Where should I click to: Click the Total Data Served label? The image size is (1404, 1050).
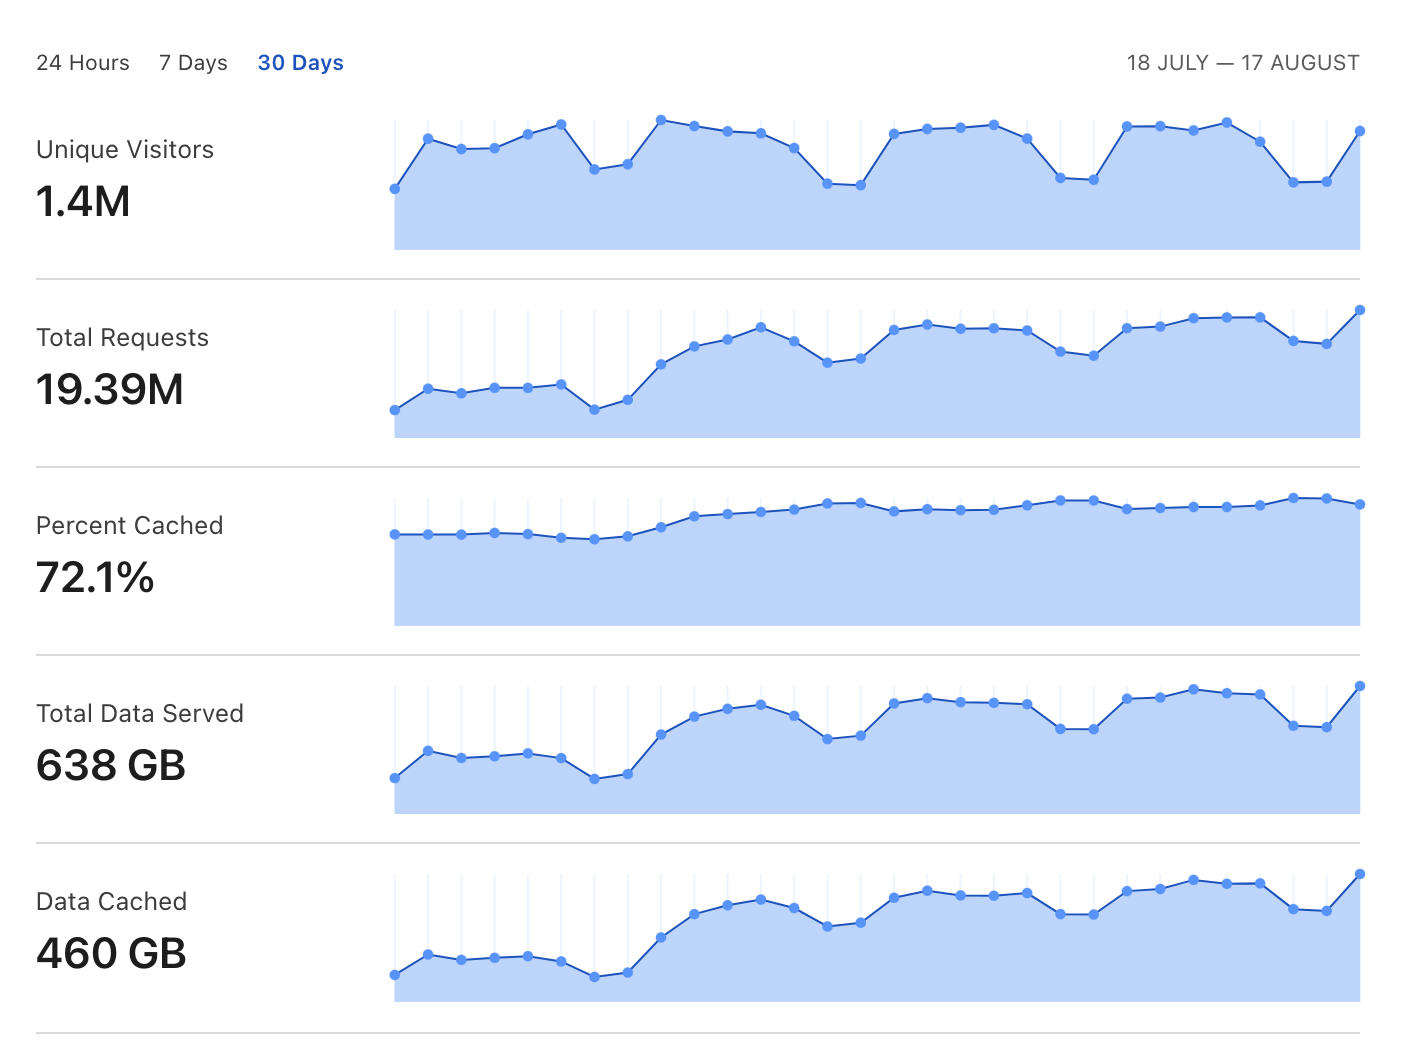coord(140,714)
